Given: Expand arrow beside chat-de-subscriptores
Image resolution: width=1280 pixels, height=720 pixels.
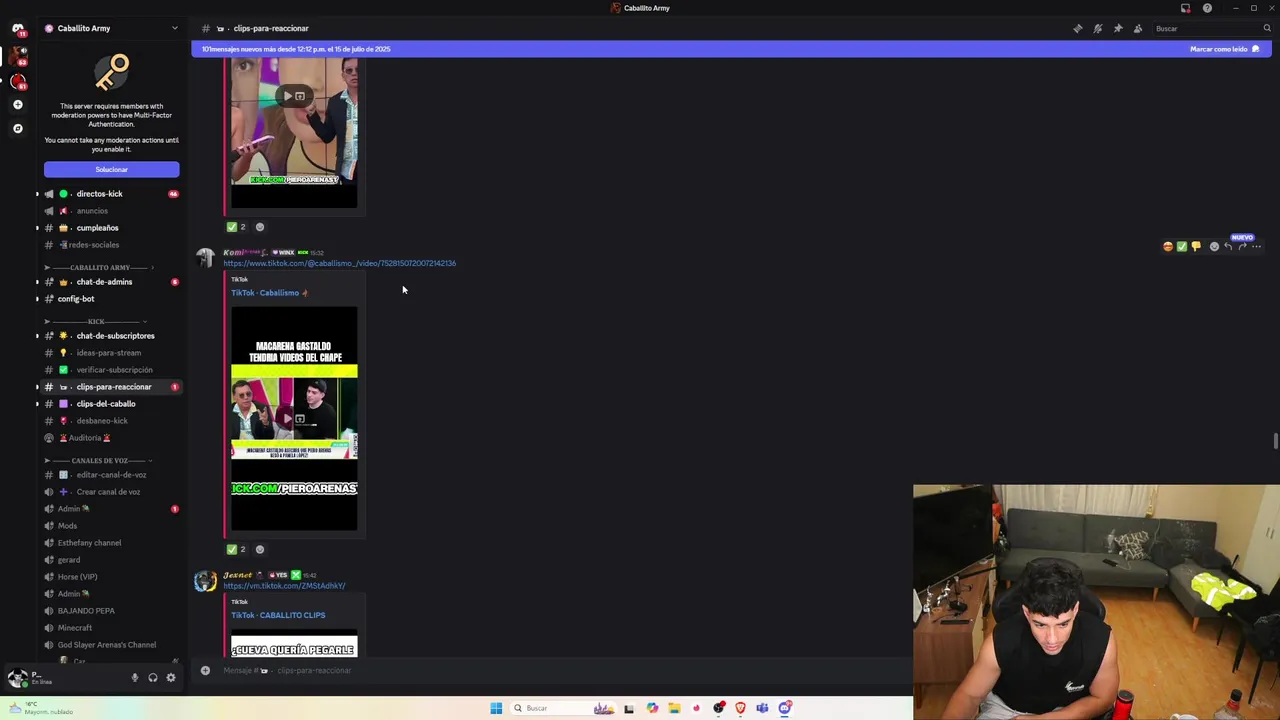Looking at the screenshot, I should coord(37,336).
